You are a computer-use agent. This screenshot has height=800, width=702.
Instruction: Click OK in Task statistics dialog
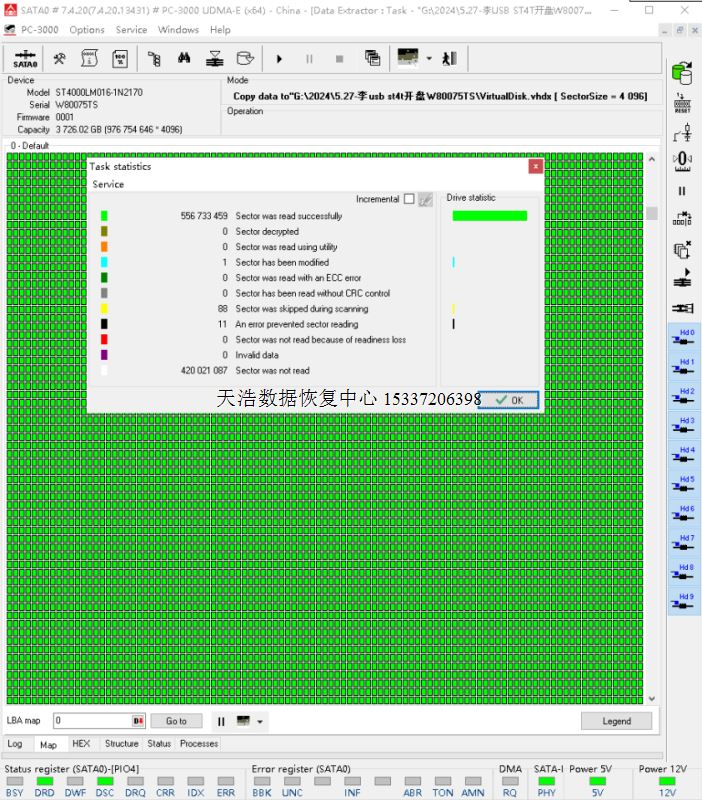[508, 399]
